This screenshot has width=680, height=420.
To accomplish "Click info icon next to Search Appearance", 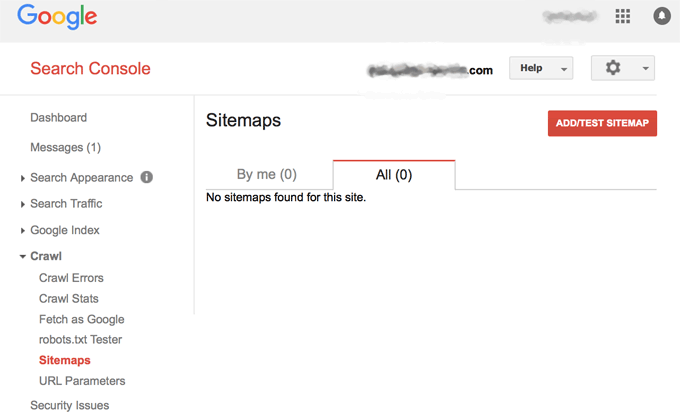I will coord(147,177).
